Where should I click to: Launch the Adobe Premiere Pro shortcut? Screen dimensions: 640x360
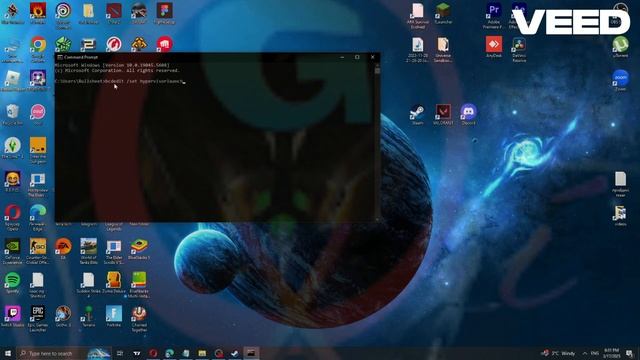[x=494, y=16]
